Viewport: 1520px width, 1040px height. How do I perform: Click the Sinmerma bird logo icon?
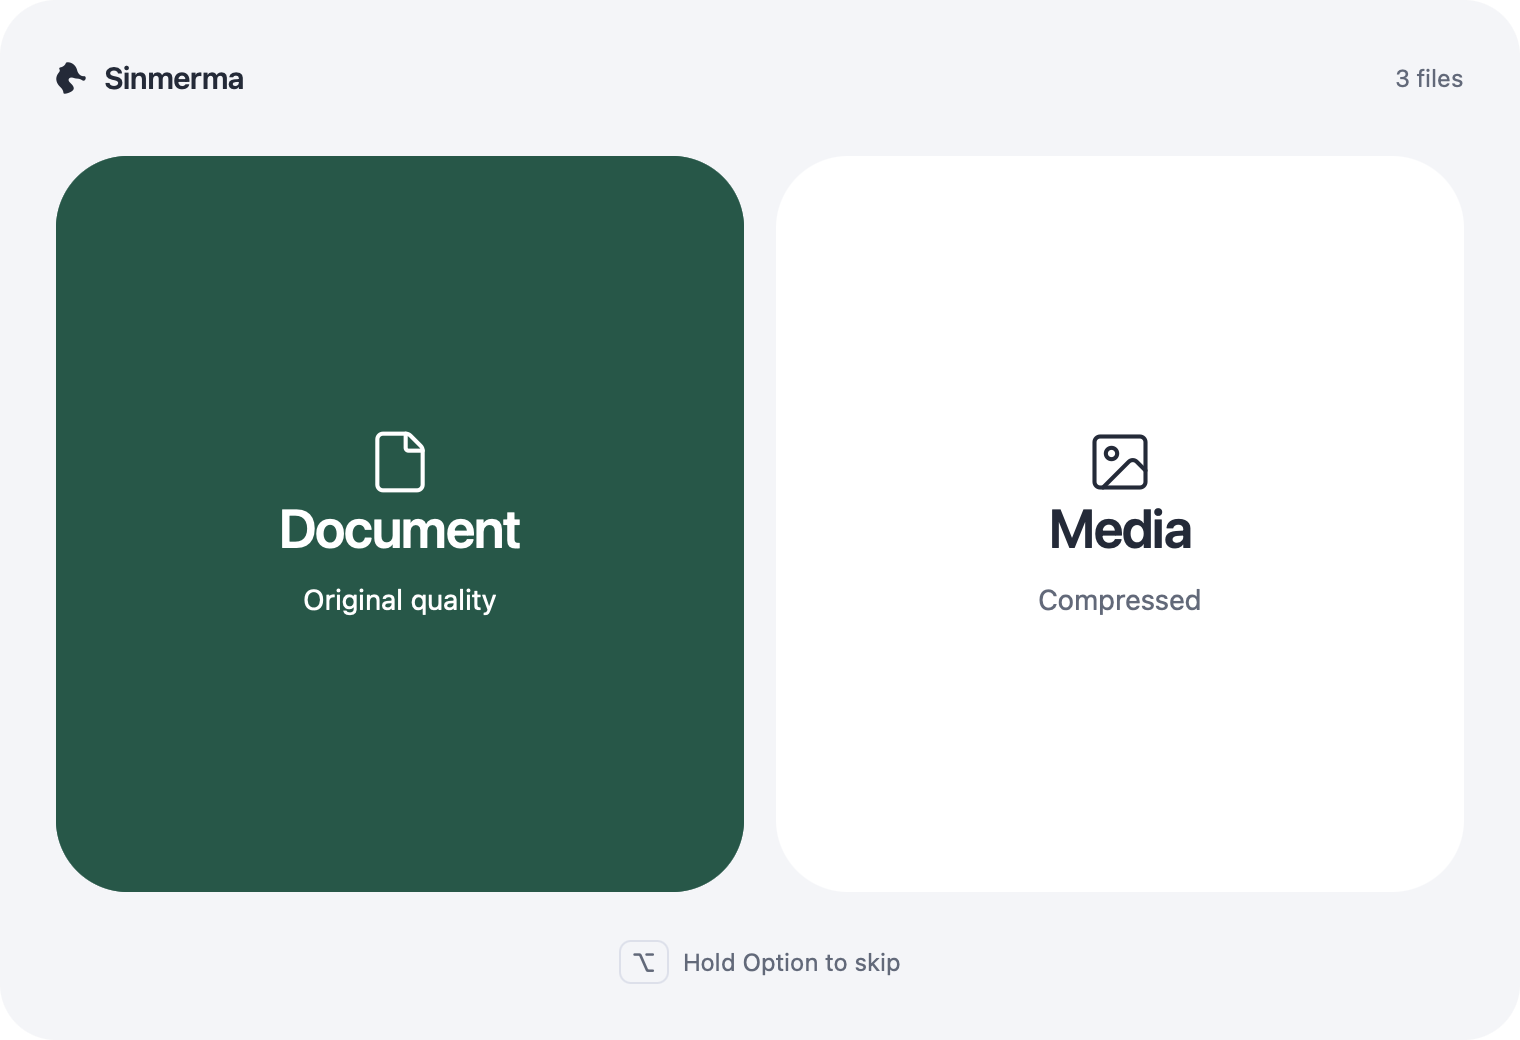[70, 78]
